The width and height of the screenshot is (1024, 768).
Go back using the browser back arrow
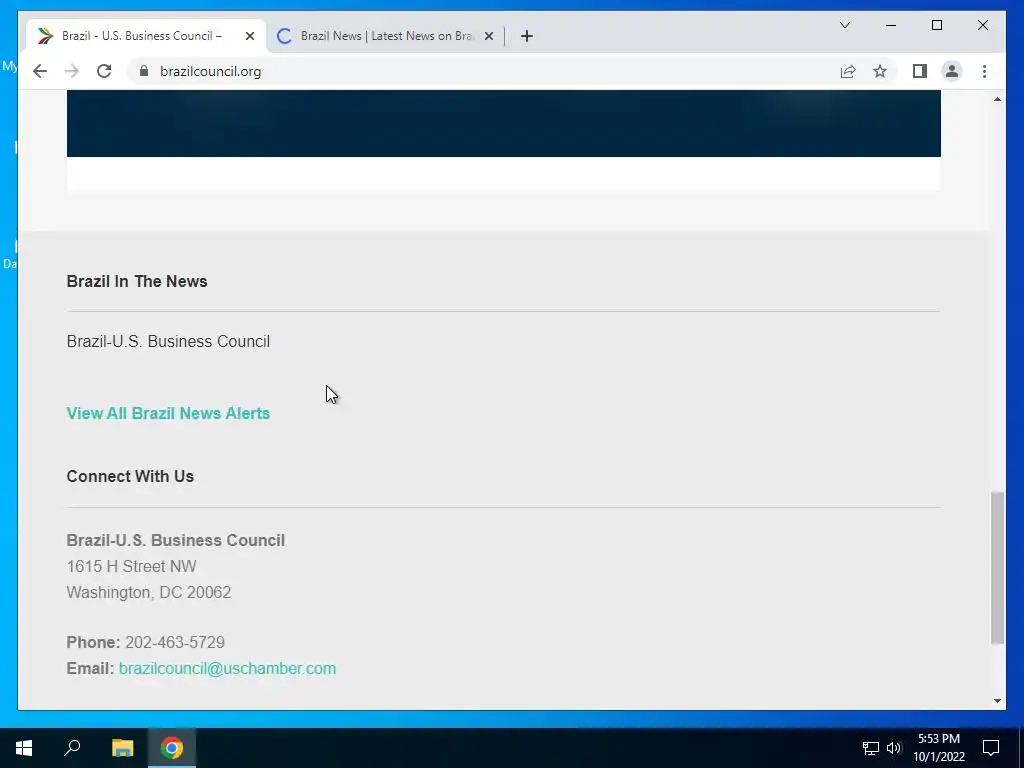click(40, 71)
